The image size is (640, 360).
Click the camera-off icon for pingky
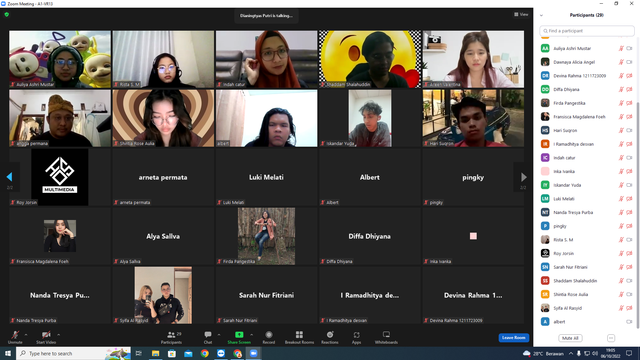[629, 226]
